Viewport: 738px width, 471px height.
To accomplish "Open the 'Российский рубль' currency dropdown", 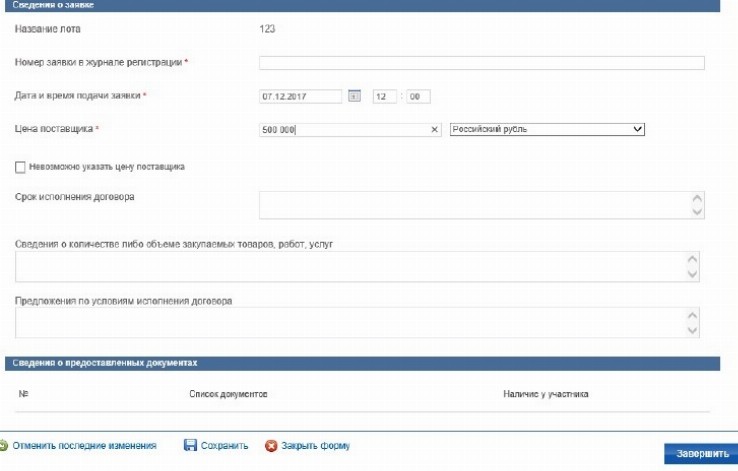I will pyautogui.click(x=547, y=129).
